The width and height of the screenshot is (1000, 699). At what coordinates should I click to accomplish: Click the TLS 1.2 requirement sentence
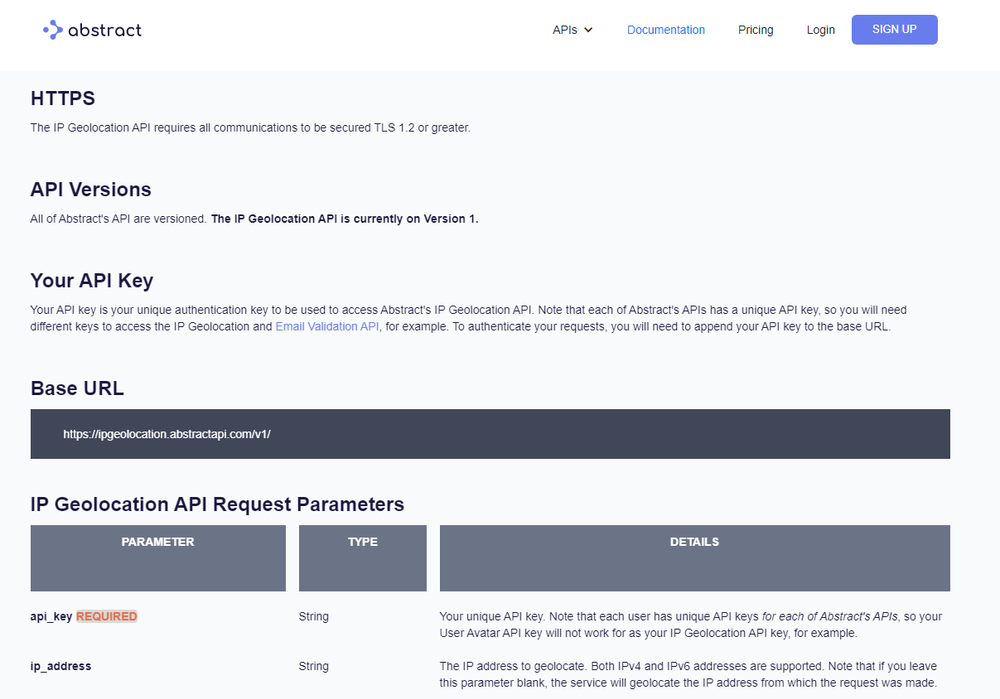tap(250, 128)
